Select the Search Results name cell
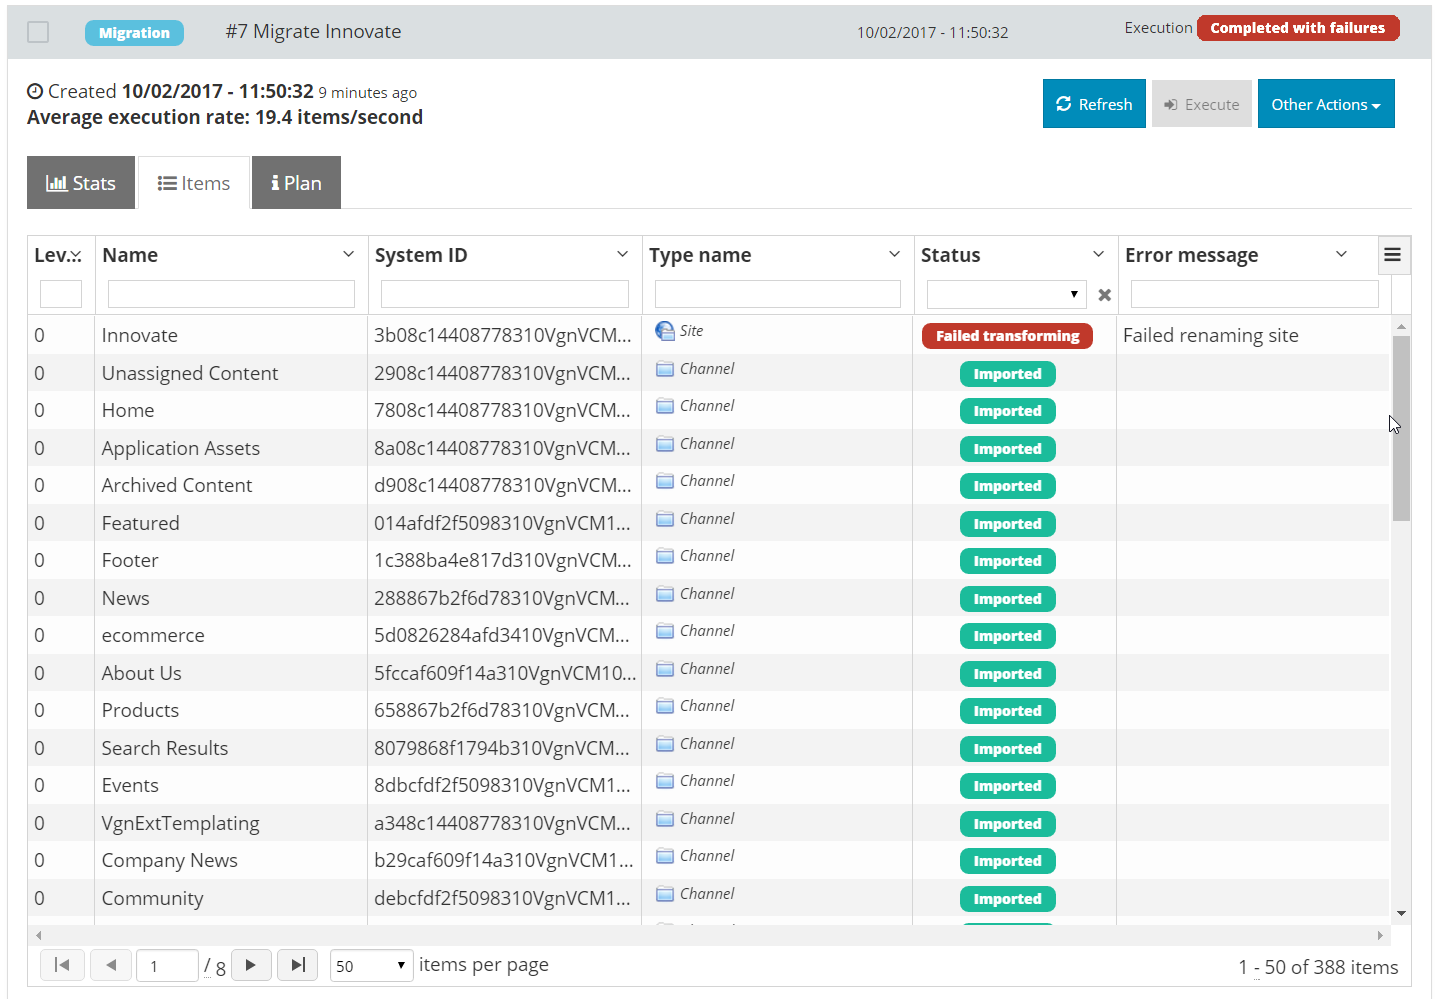Viewport: 1439px width, 999px height. tap(231, 748)
